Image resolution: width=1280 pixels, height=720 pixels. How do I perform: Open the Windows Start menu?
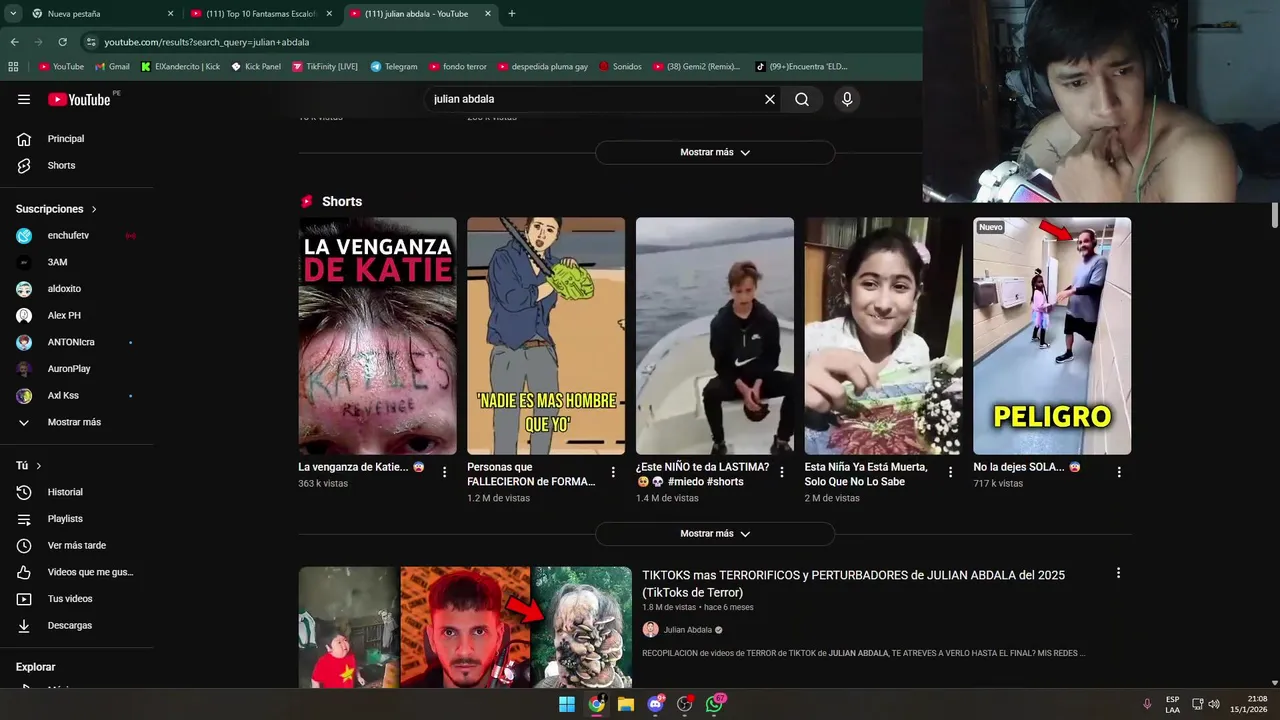567,704
